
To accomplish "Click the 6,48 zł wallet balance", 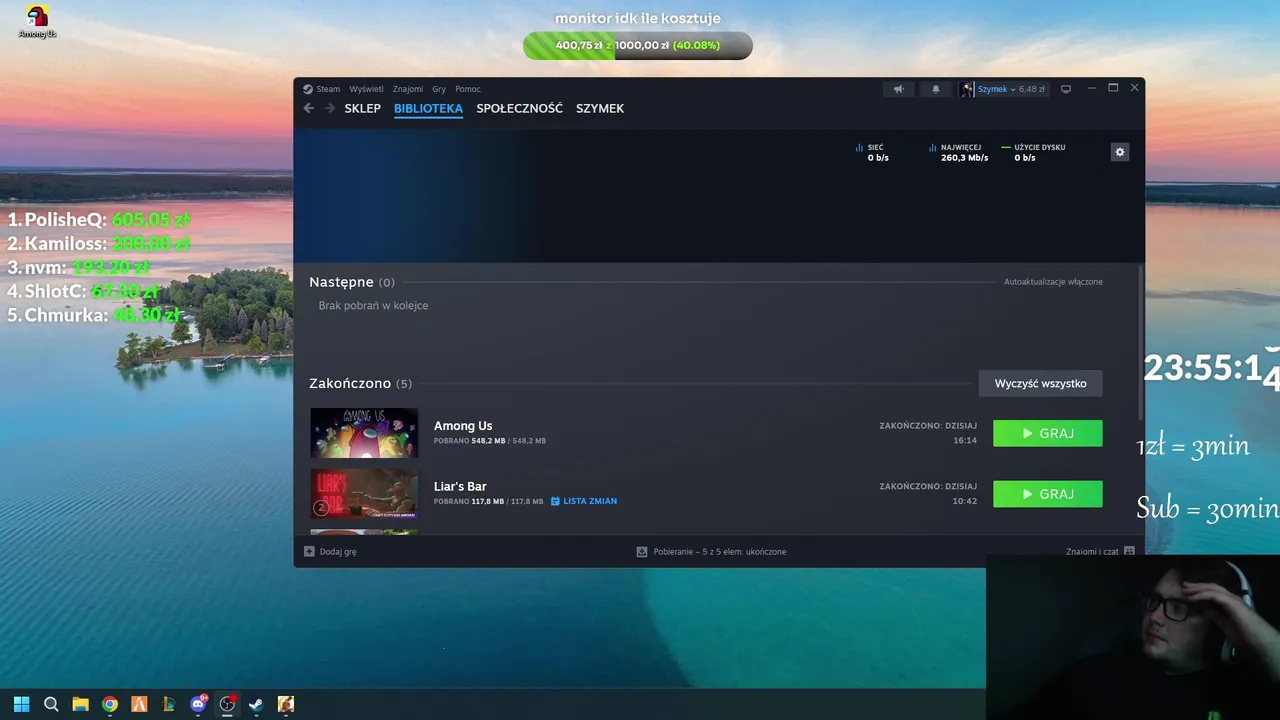I will (1032, 89).
